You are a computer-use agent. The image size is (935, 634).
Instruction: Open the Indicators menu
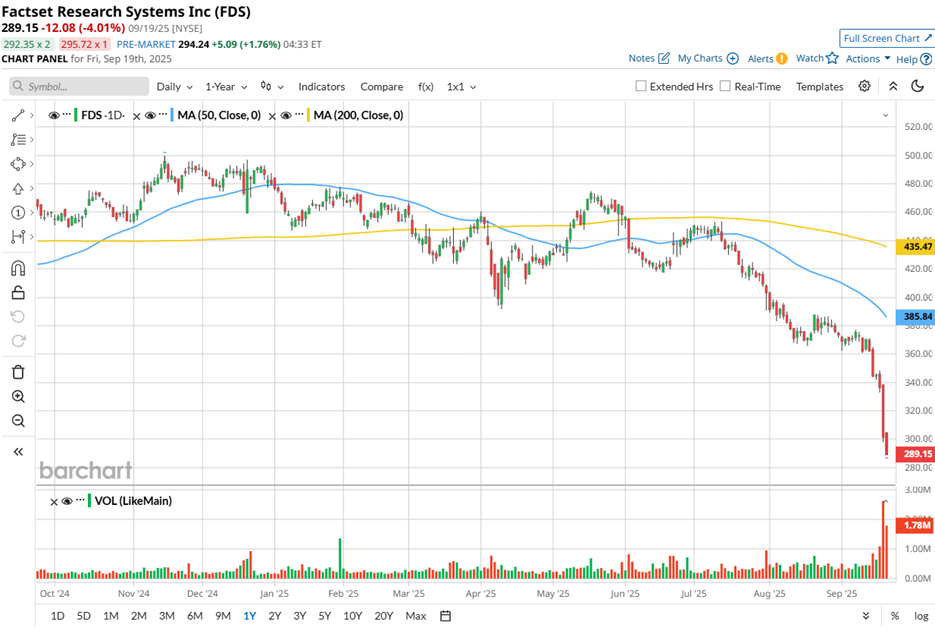click(x=321, y=86)
